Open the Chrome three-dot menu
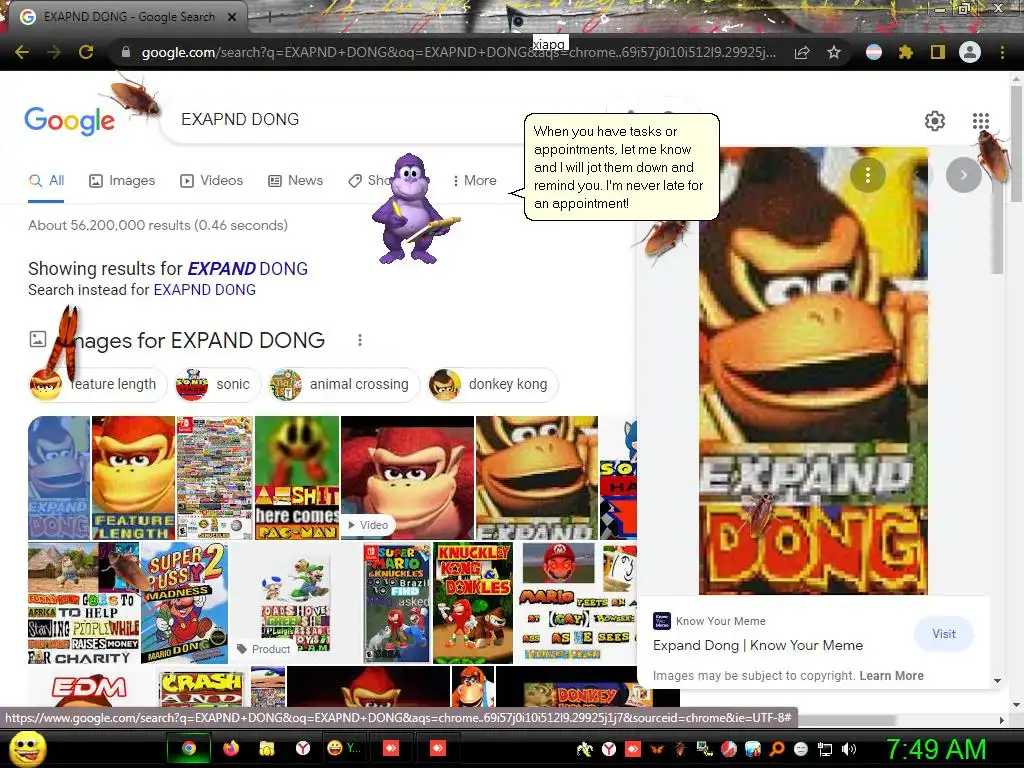This screenshot has height=768, width=1024. click(x=1002, y=52)
